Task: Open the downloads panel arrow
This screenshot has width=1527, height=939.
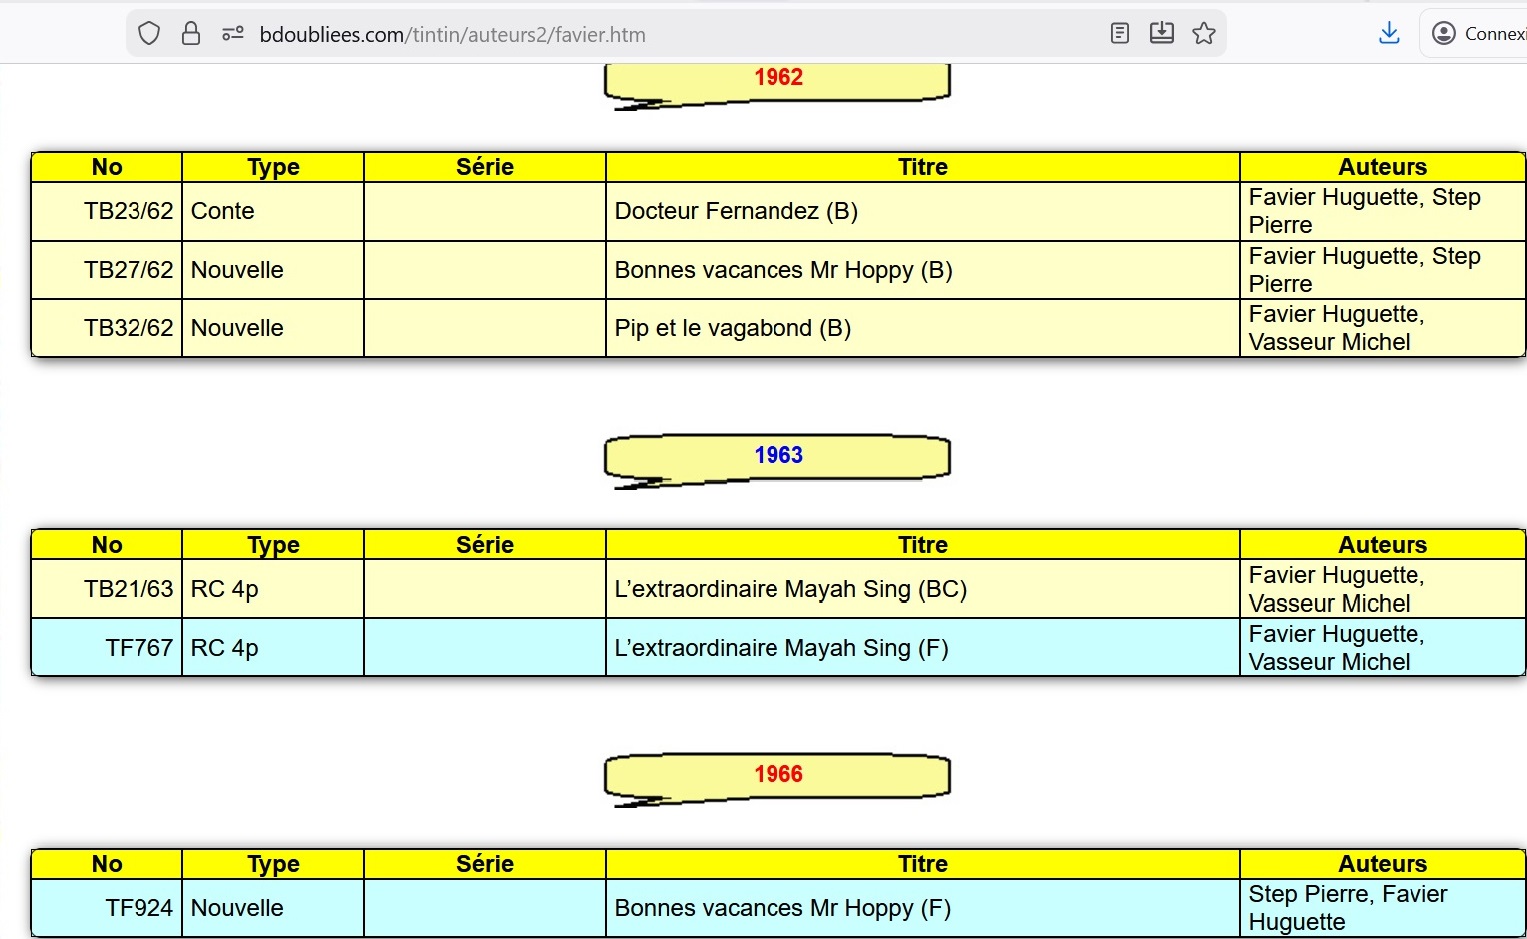Action: coord(1389,34)
